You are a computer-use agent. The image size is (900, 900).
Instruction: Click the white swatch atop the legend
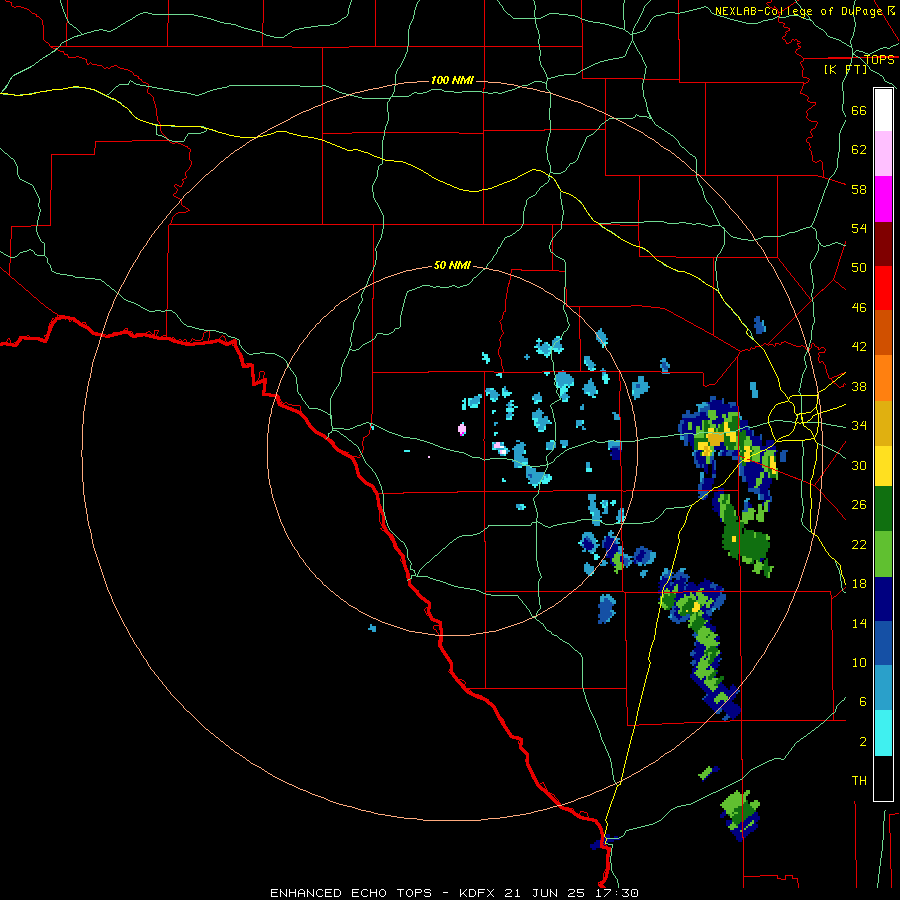[x=883, y=110]
